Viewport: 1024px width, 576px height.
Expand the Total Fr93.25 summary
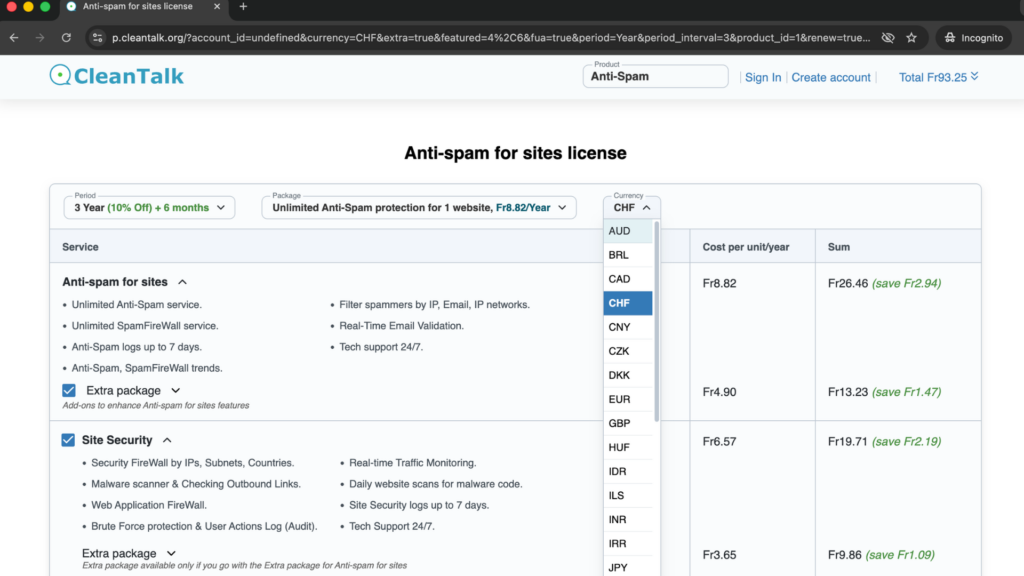coord(938,77)
